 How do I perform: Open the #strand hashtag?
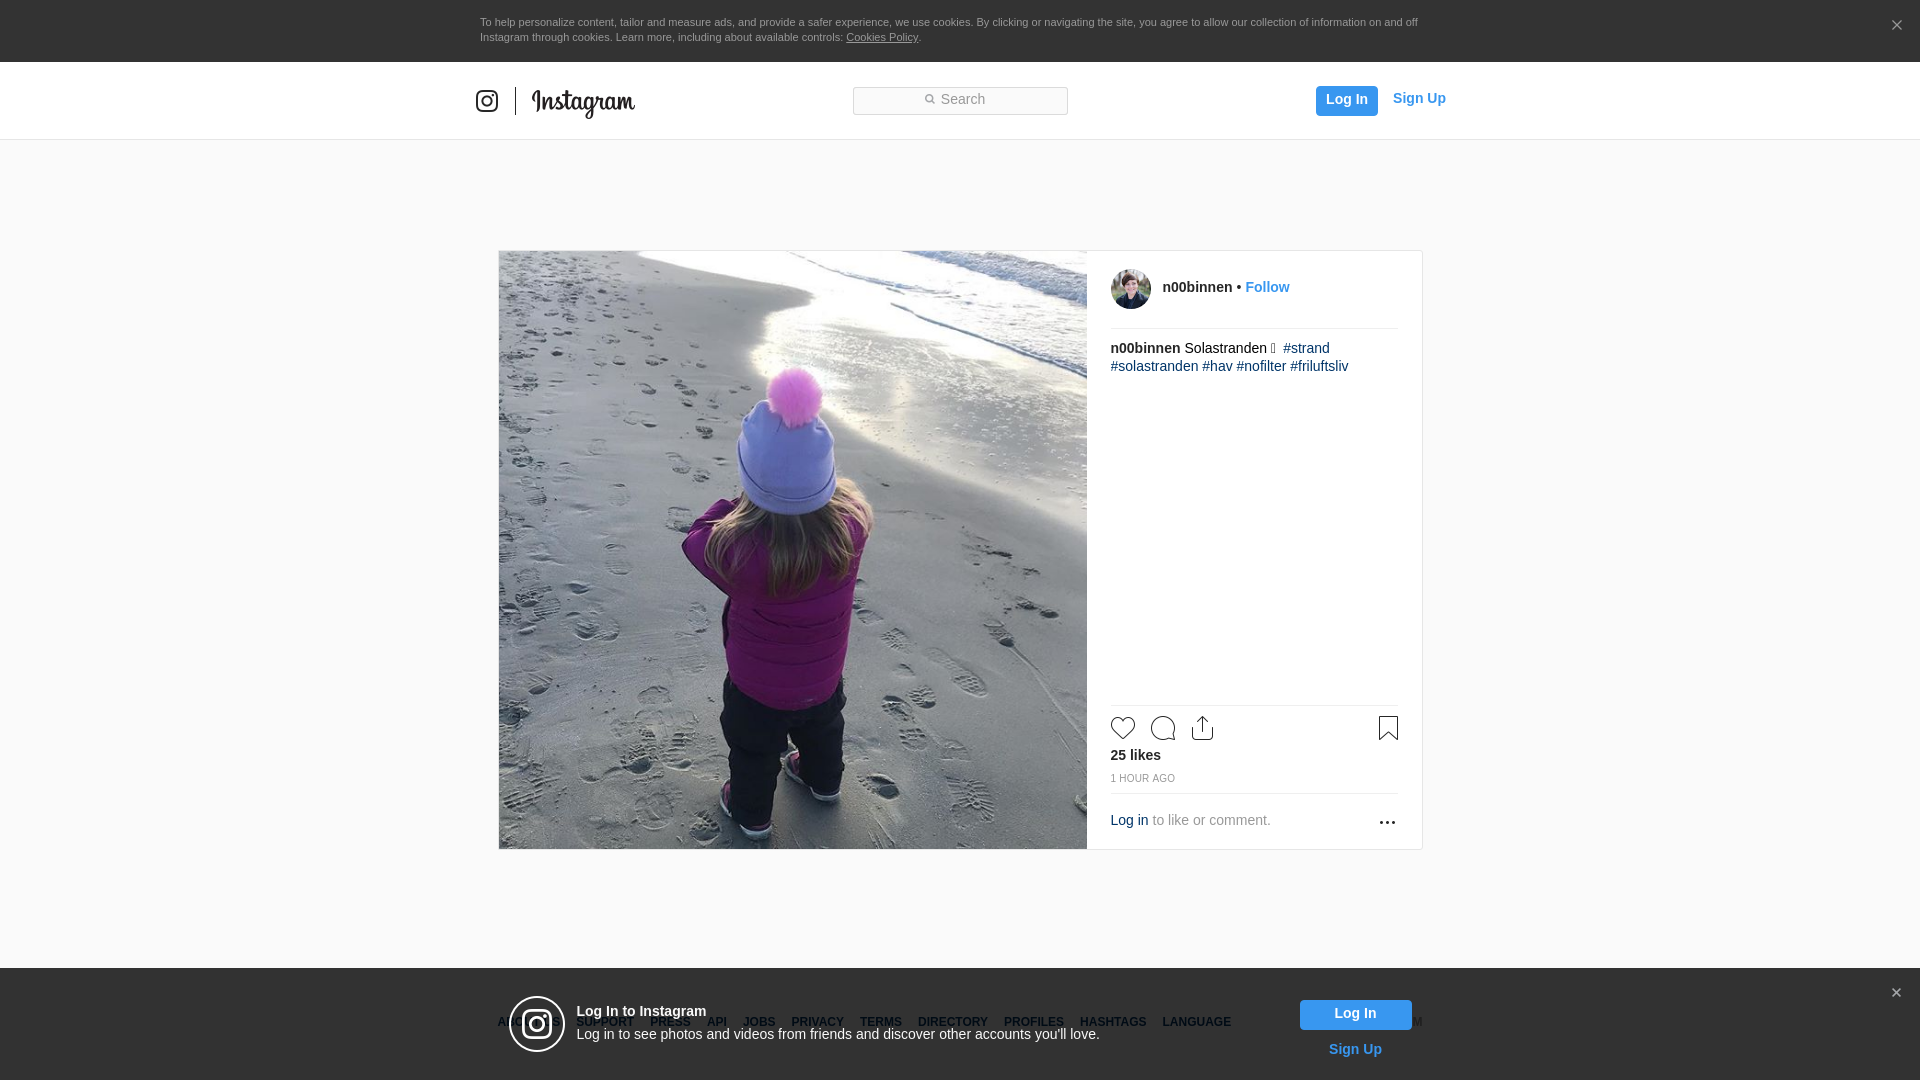click(x=1306, y=348)
